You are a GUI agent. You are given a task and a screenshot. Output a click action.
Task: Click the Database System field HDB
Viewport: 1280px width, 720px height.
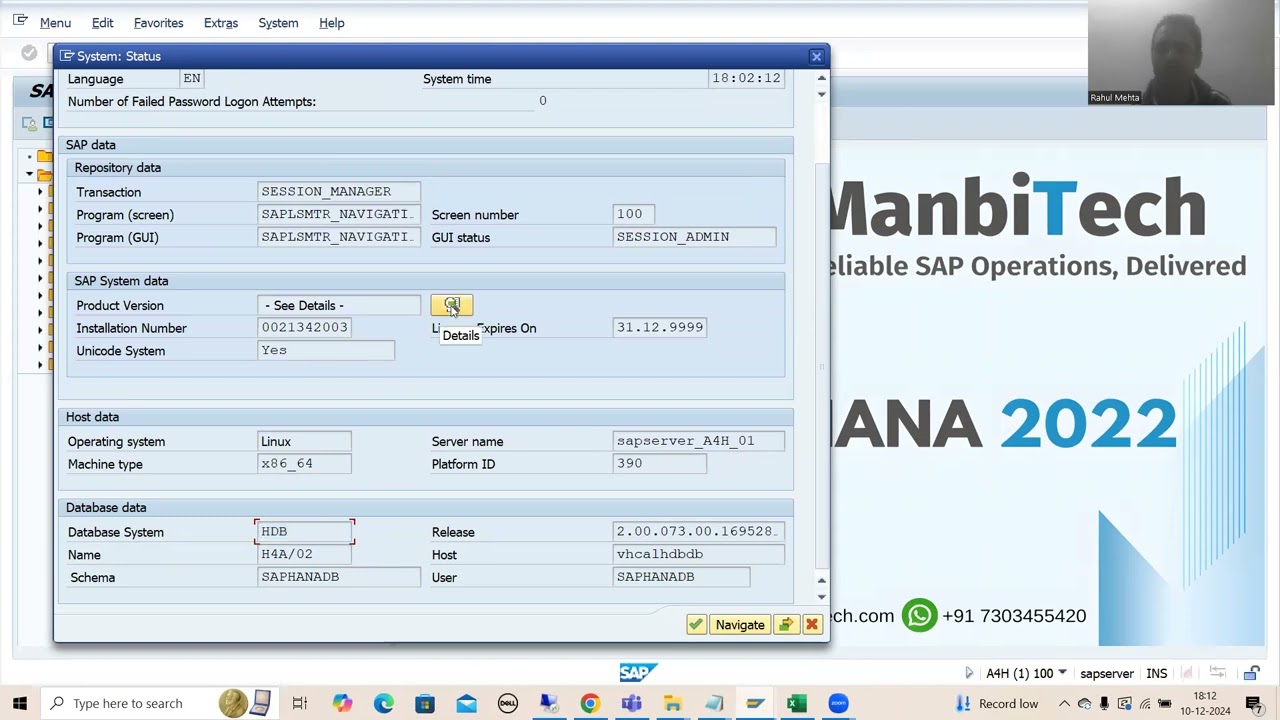click(x=304, y=532)
